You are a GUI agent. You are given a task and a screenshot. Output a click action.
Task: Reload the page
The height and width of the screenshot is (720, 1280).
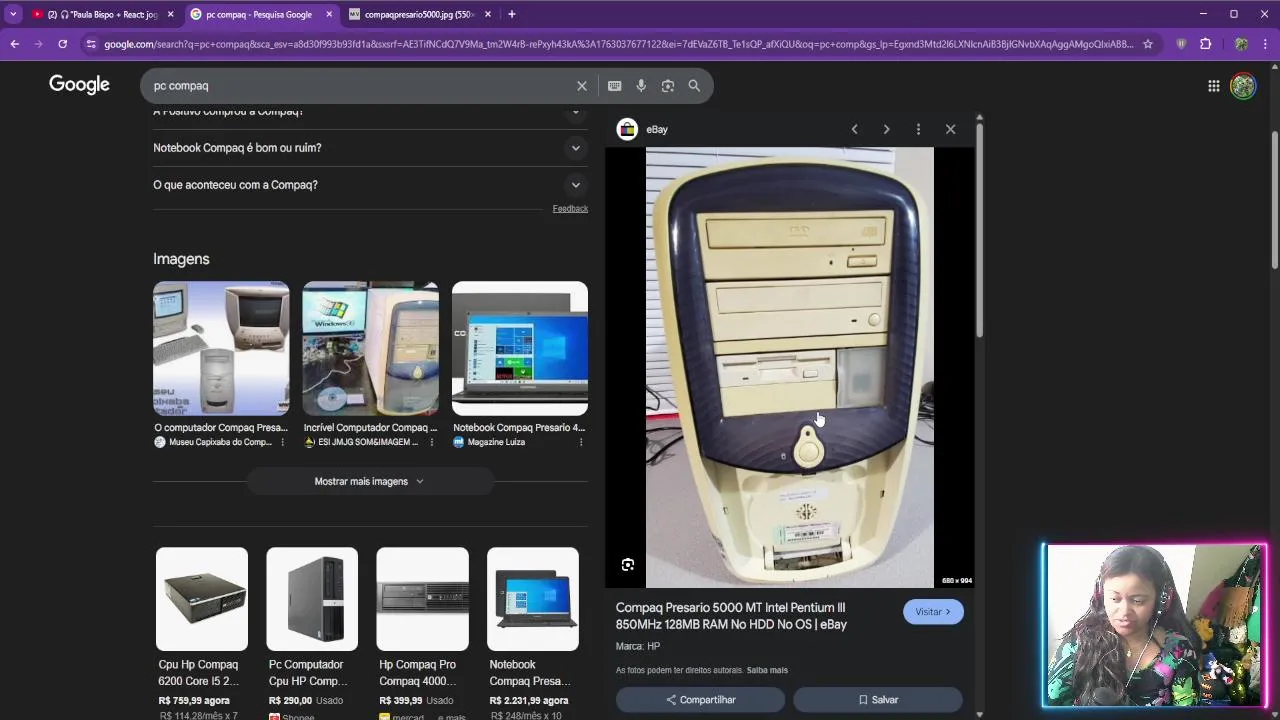tap(62, 44)
